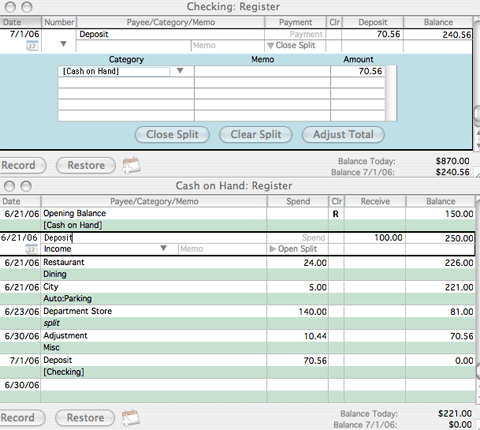Click Deposit payee field in Cash on Hand register
Image resolution: width=480 pixels, height=430 pixels.
click(154, 238)
